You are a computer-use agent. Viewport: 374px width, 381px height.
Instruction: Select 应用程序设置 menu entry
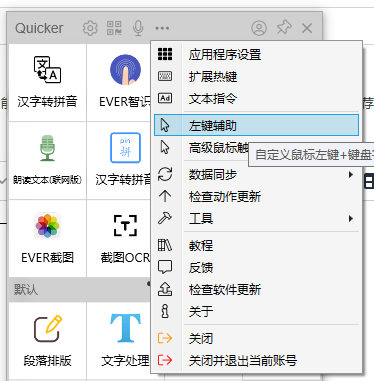tap(256, 54)
